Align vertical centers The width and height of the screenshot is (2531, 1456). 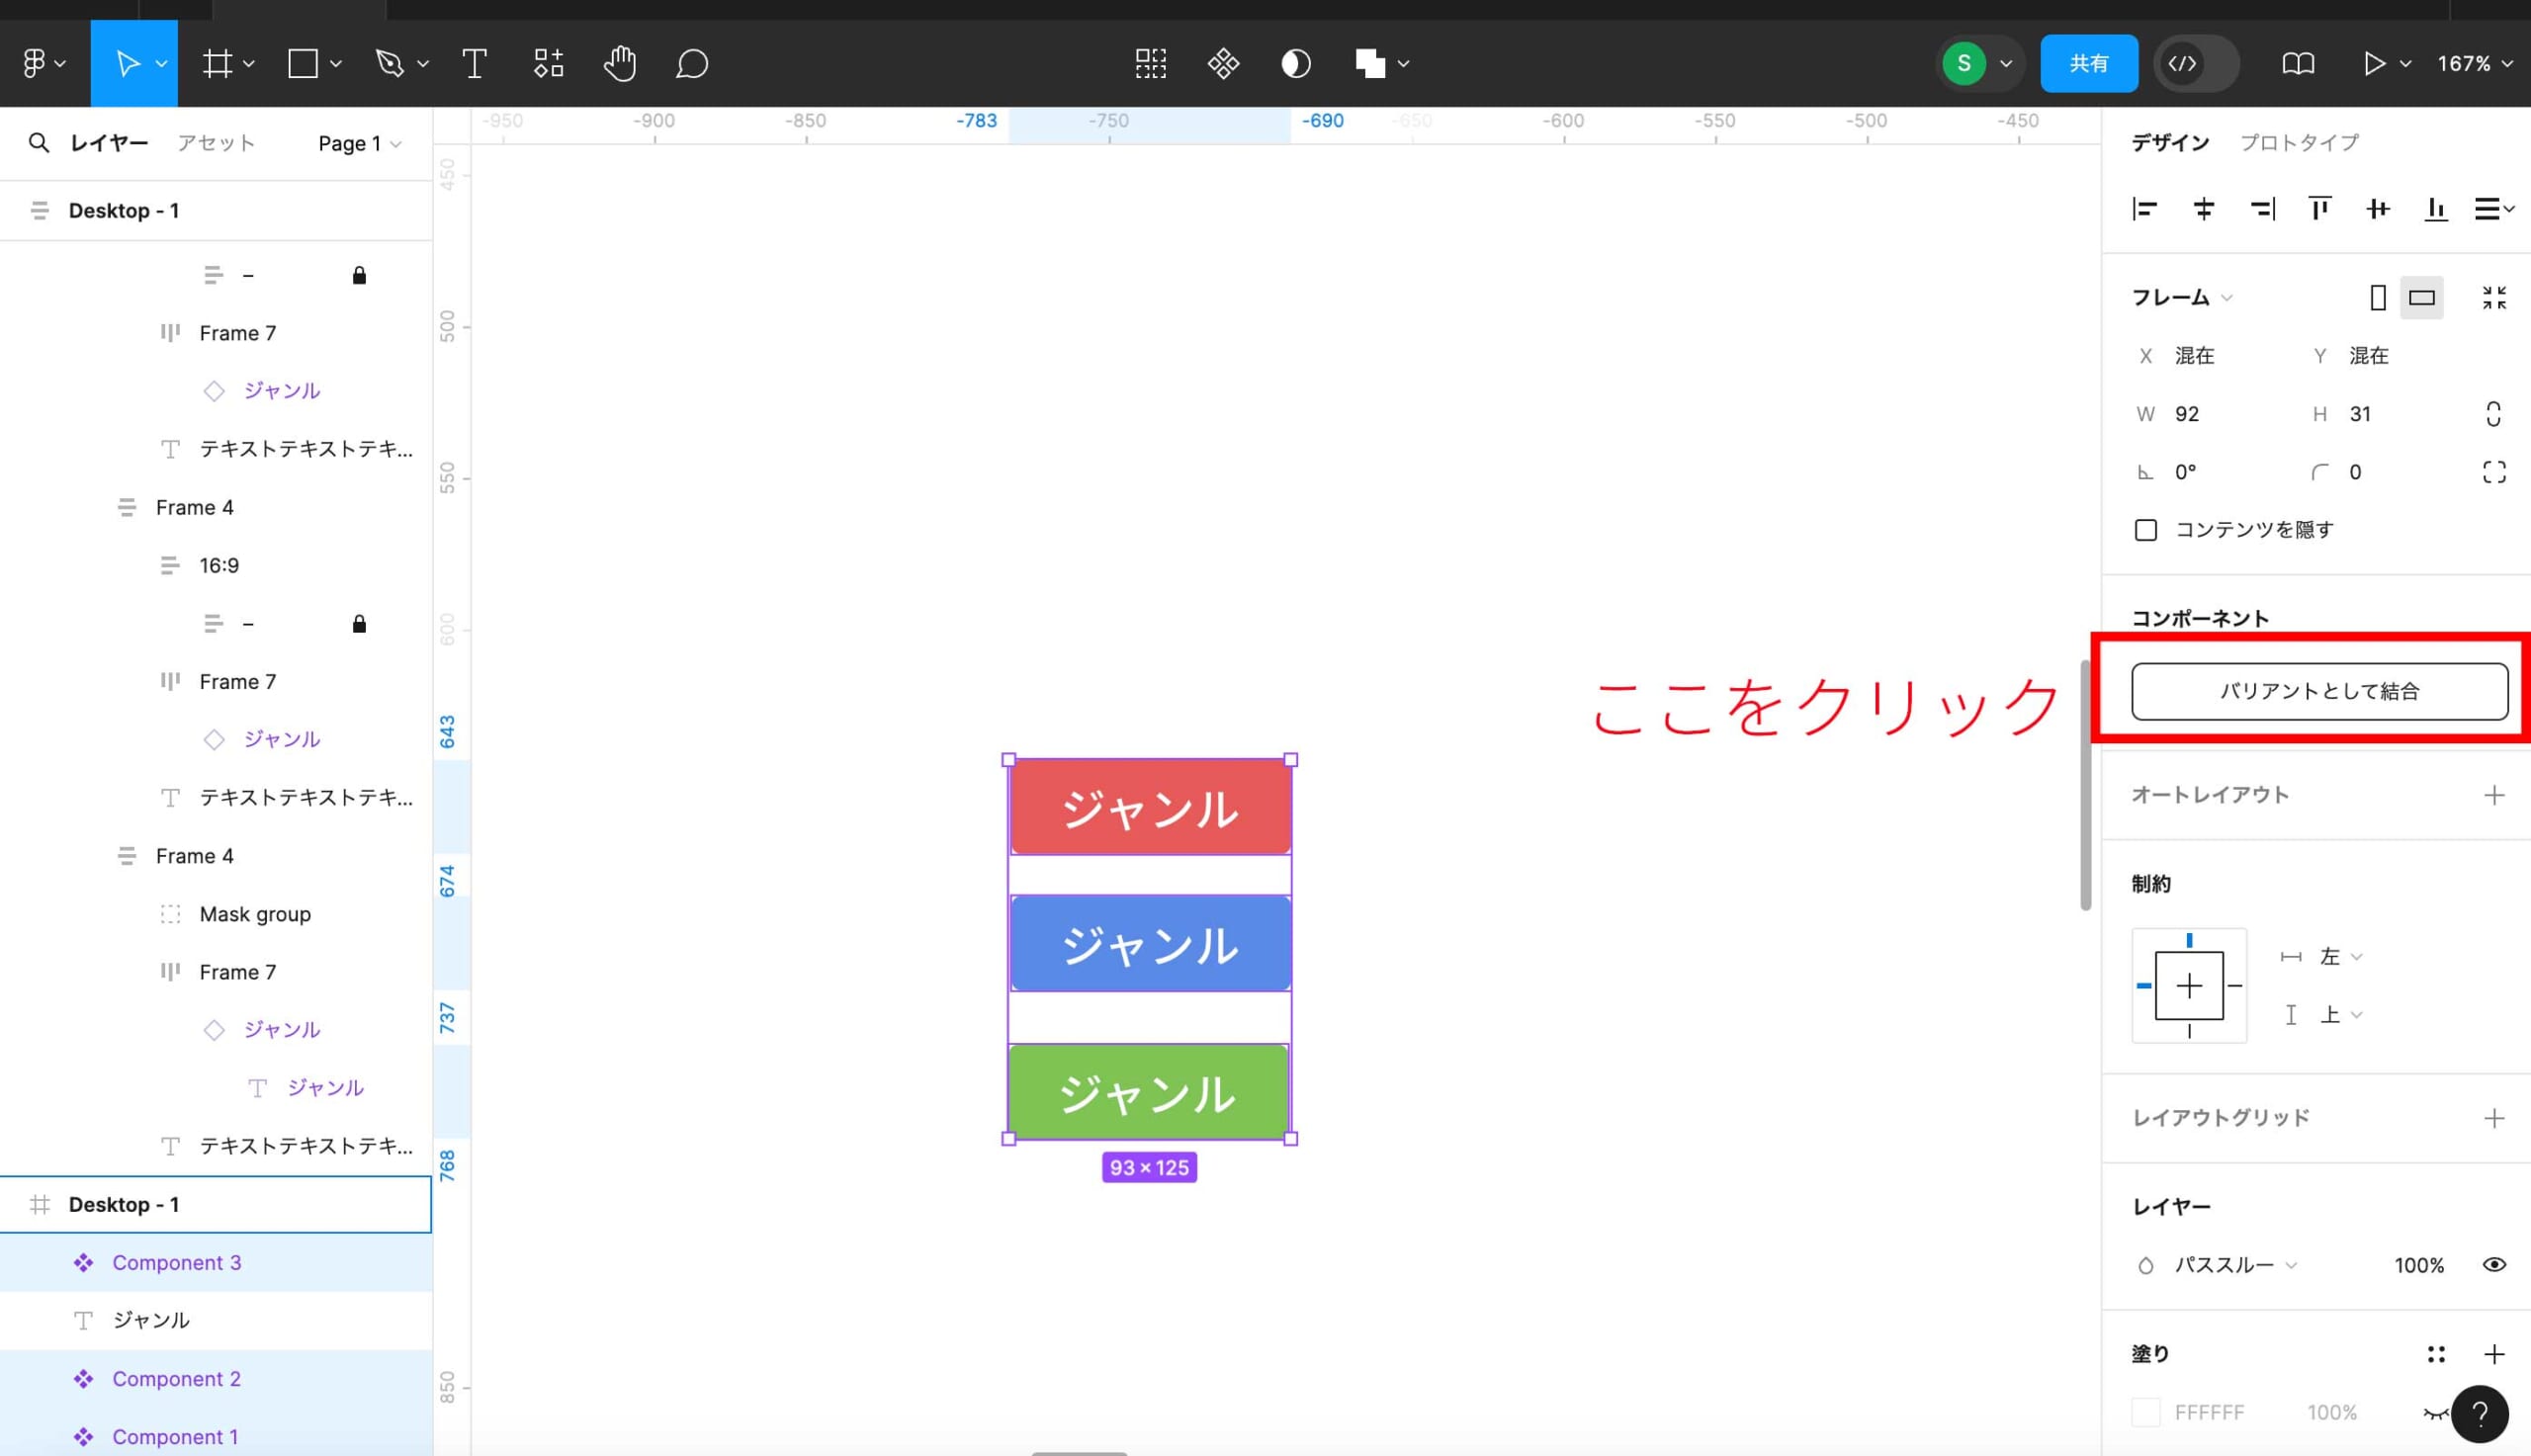(x=2378, y=209)
